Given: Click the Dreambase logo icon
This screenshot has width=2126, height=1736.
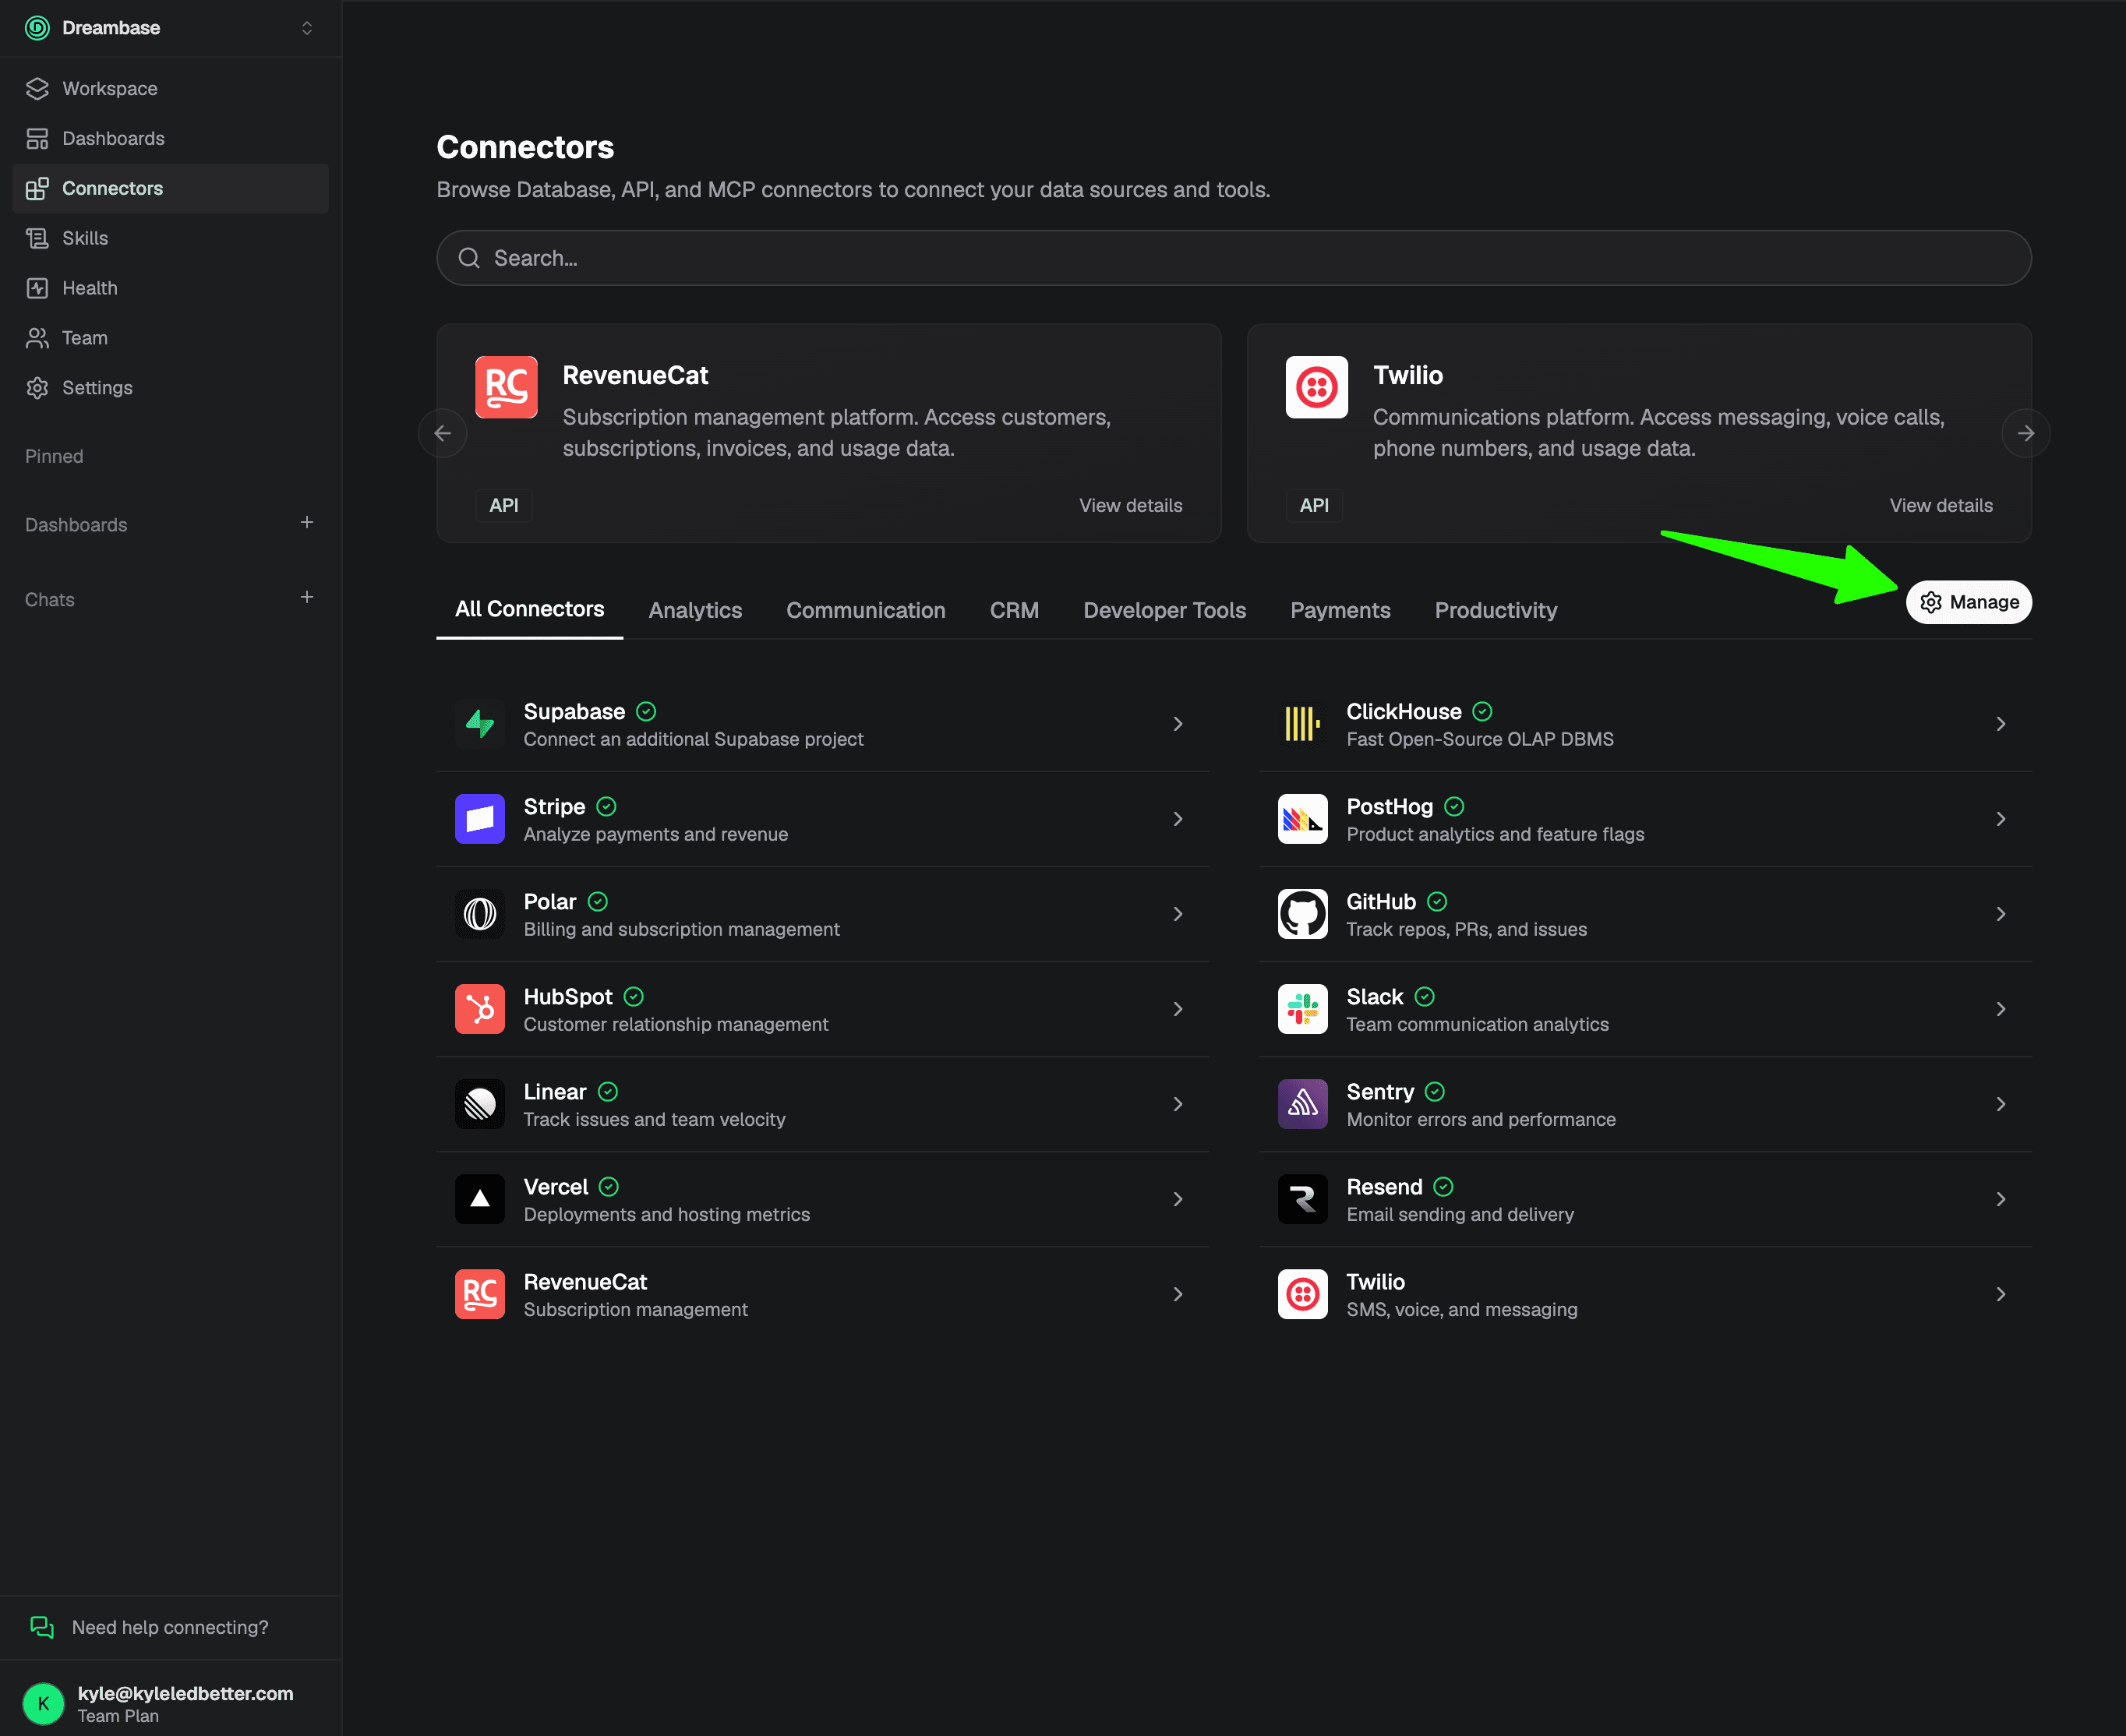Looking at the screenshot, I should (x=37, y=28).
